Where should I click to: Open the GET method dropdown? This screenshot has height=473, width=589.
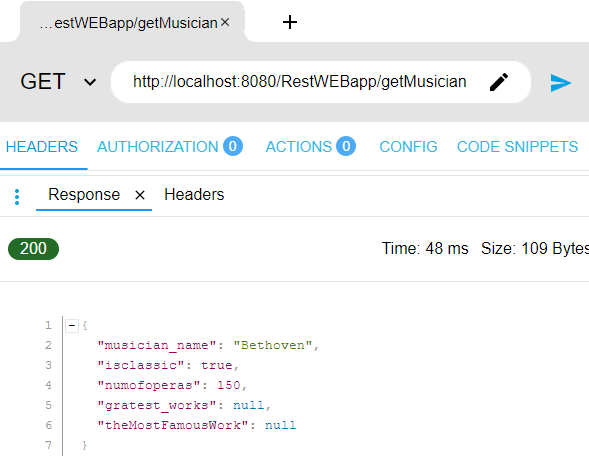[x=90, y=82]
